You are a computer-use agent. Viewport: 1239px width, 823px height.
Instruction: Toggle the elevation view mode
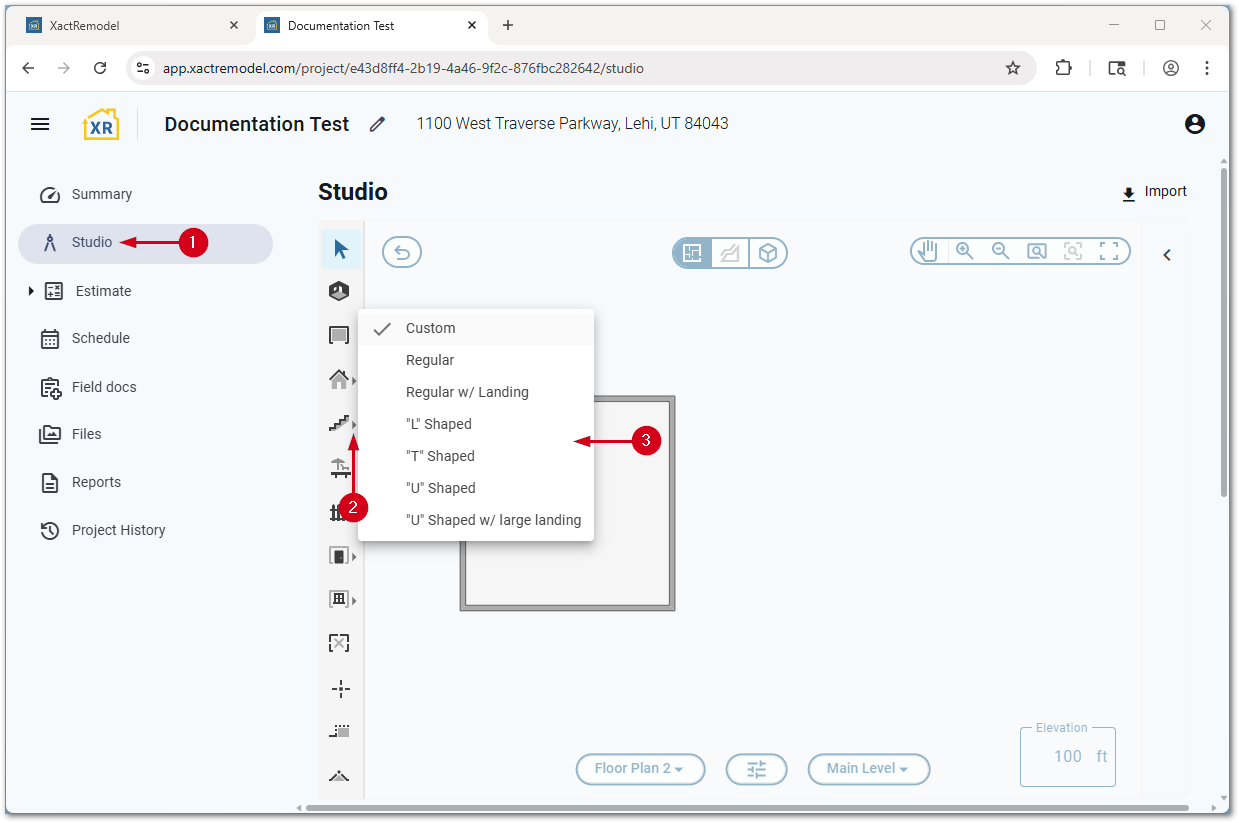[730, 254]
